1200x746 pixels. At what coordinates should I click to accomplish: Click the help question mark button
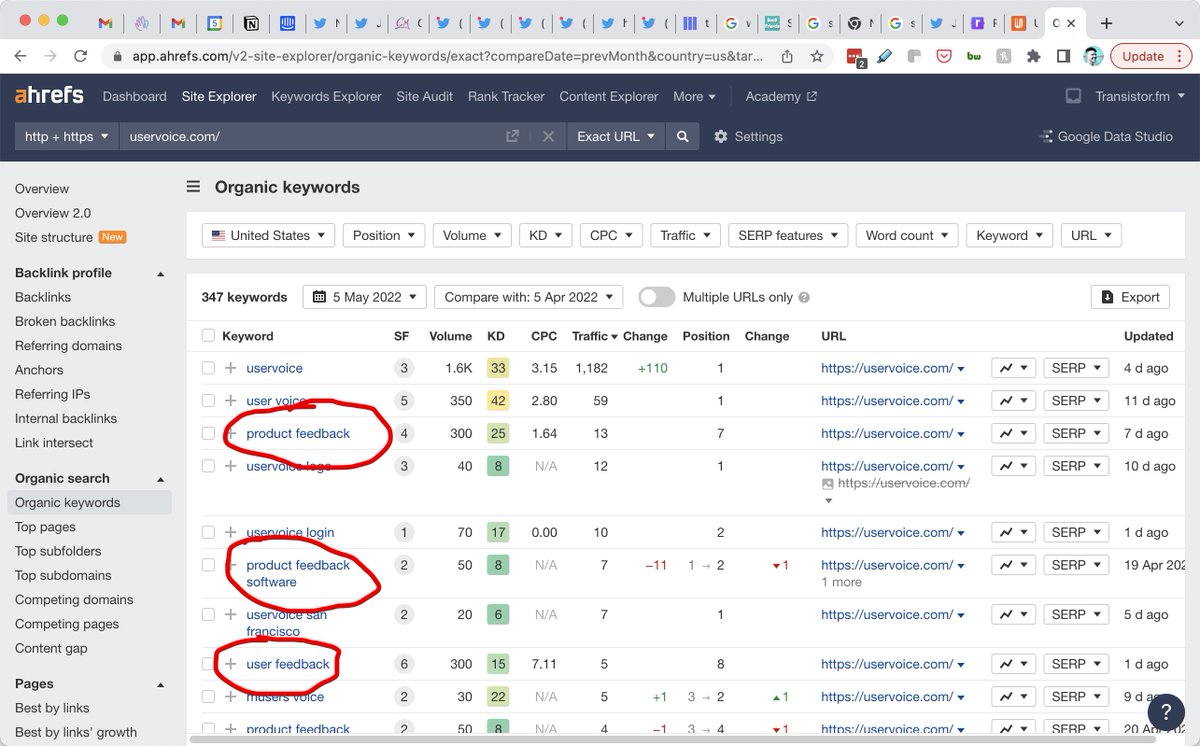(1166, 712)
